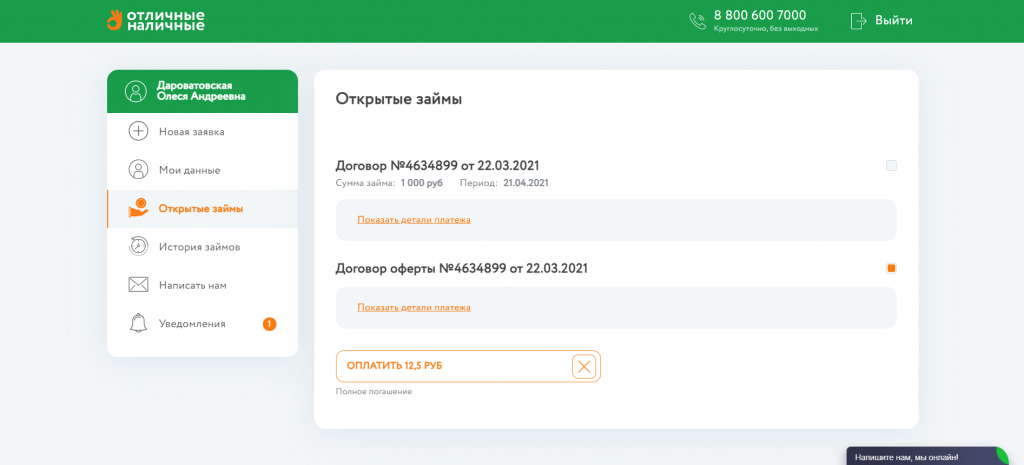
Task: Click the clock icon for История займов
Action: pos(138,247)
